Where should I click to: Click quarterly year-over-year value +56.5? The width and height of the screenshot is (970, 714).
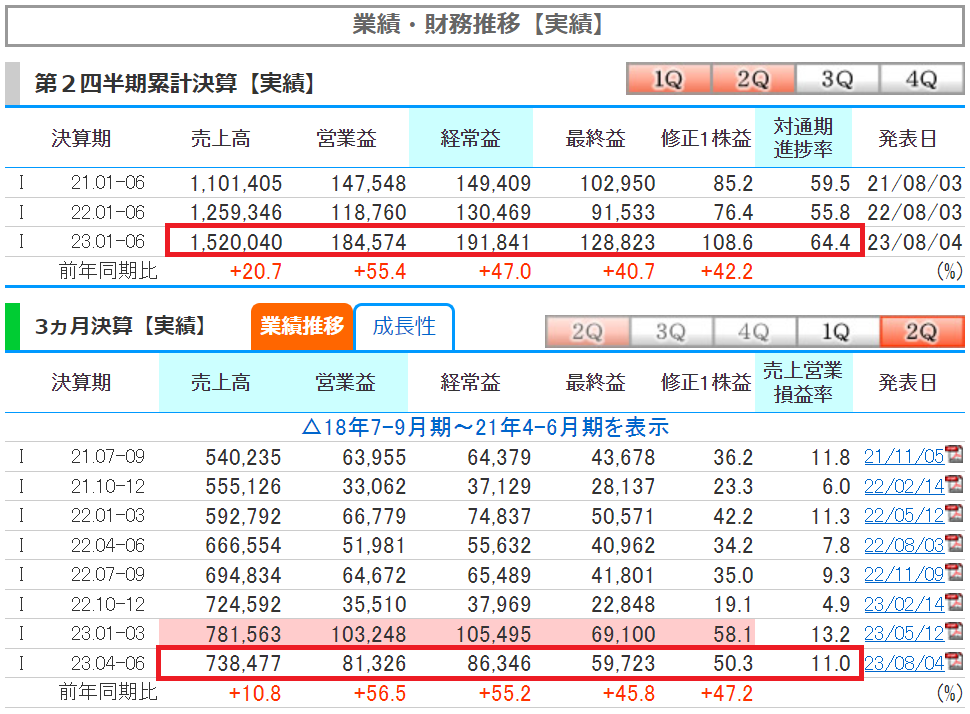point(380,693)
